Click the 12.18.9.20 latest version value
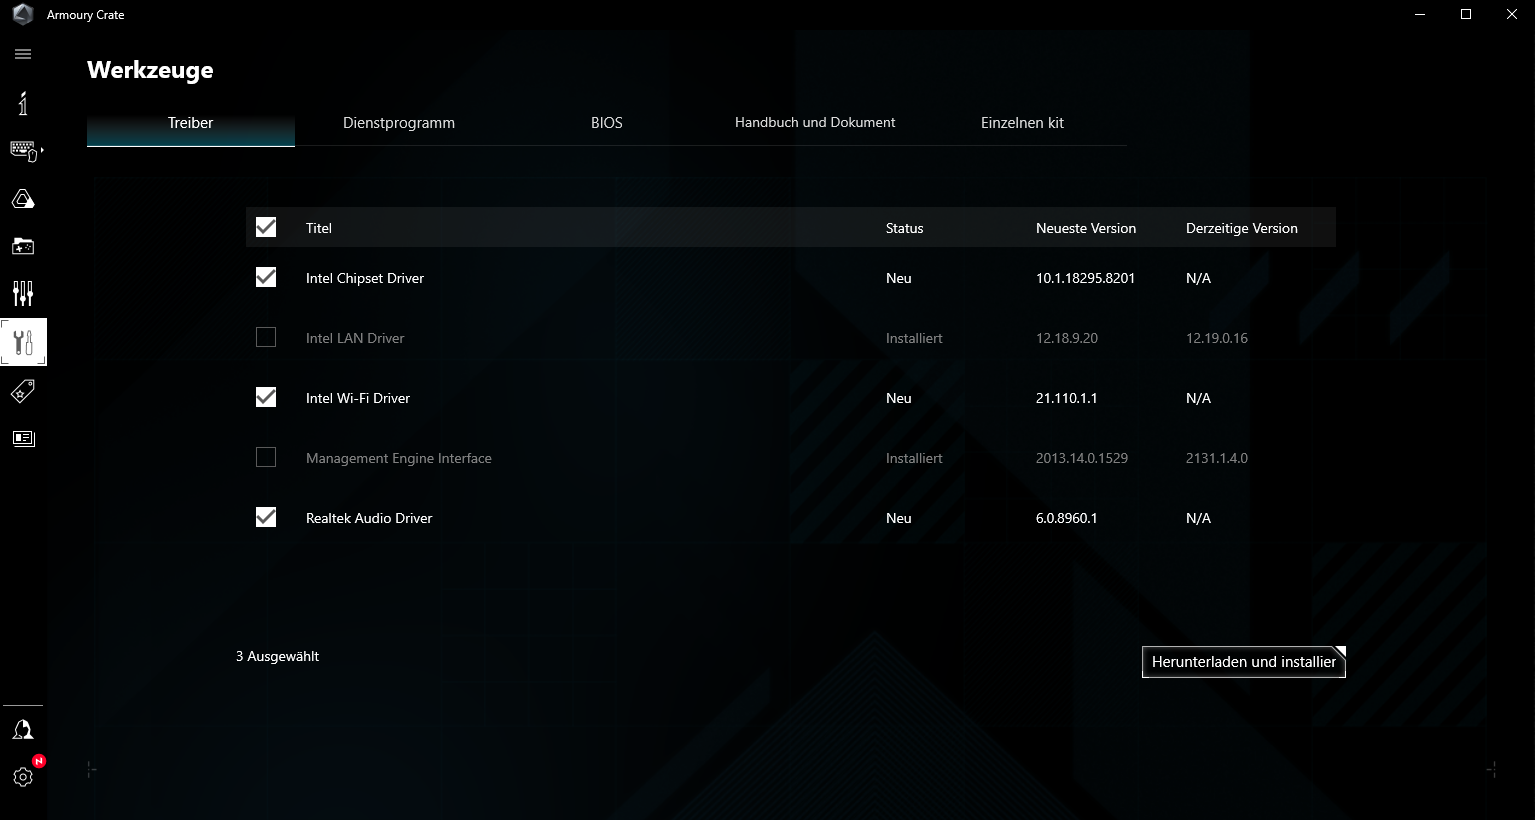This screenshot has height=820, width=1535. tap(1067, 338)
